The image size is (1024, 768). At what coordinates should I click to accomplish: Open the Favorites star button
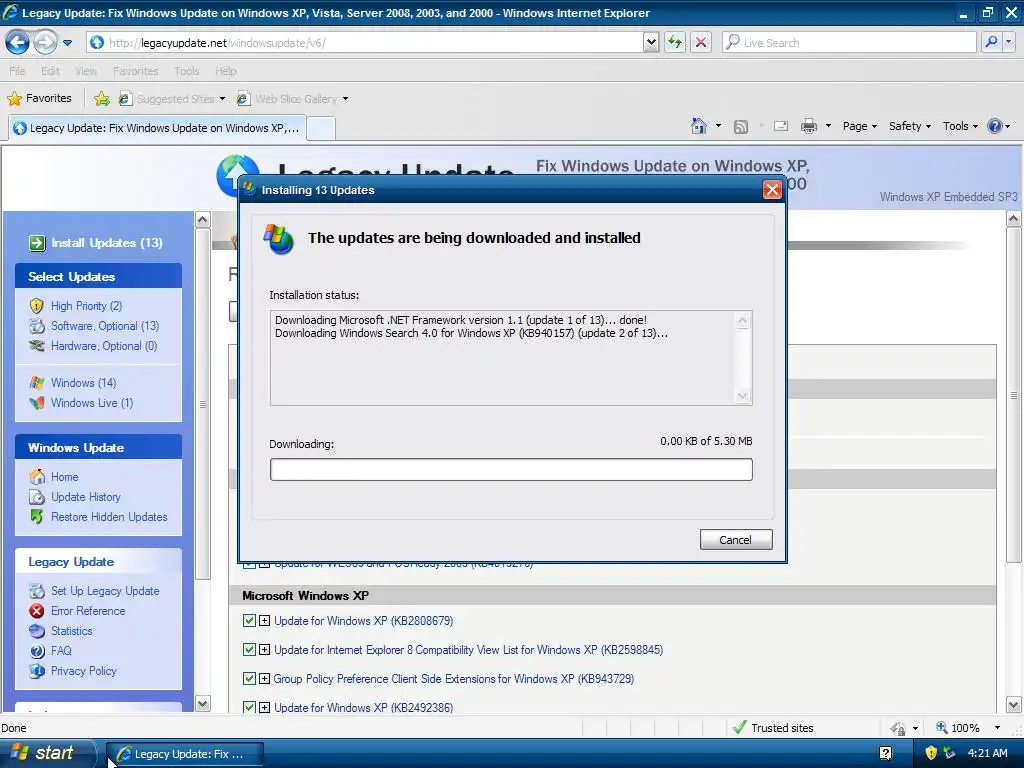tap(39, 99)
